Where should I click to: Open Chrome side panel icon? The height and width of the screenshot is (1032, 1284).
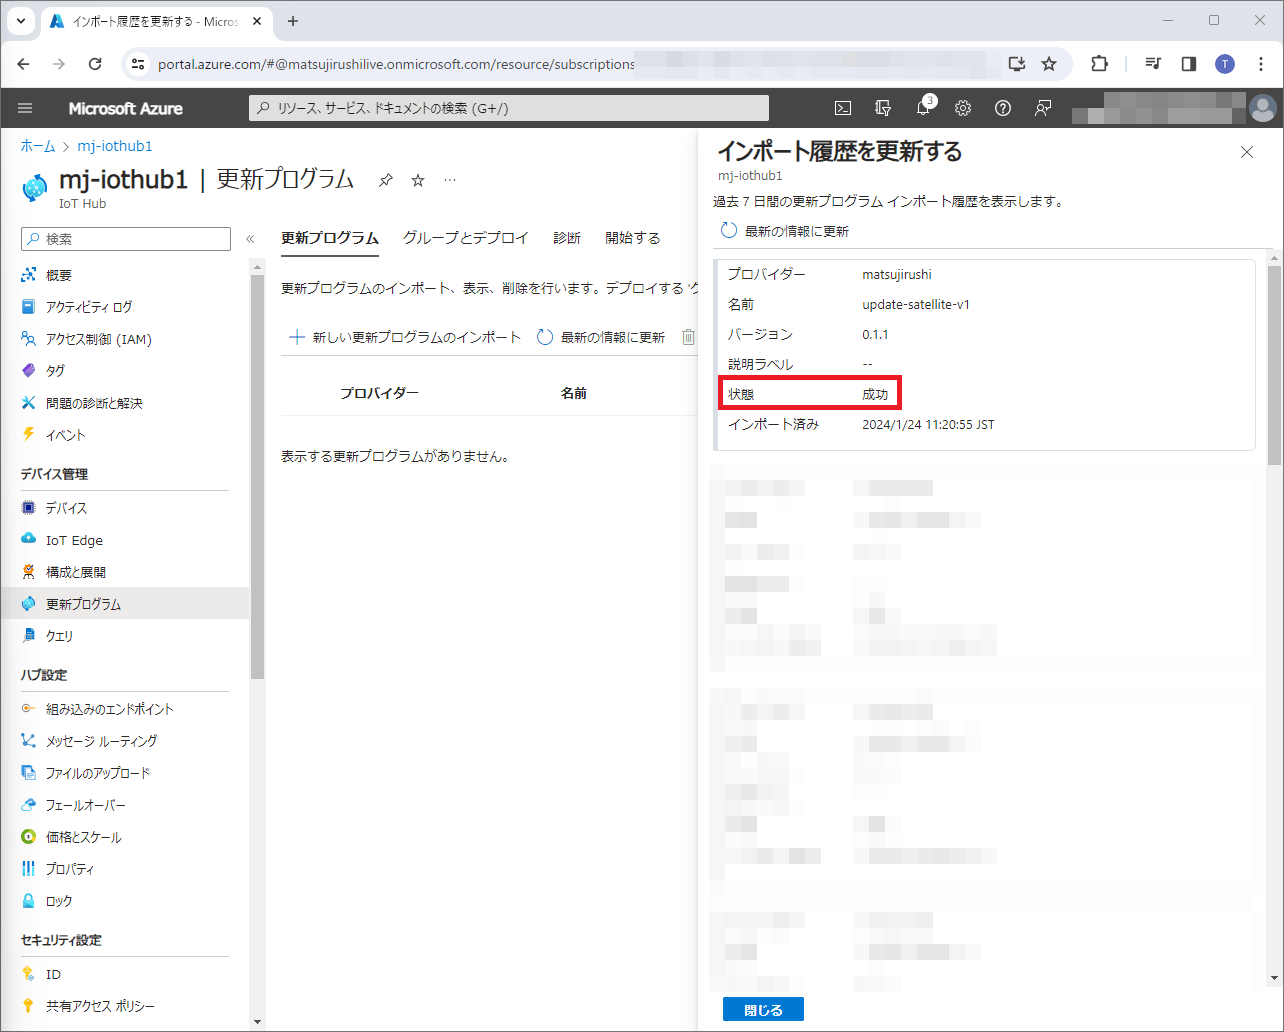click(1189, 64)
